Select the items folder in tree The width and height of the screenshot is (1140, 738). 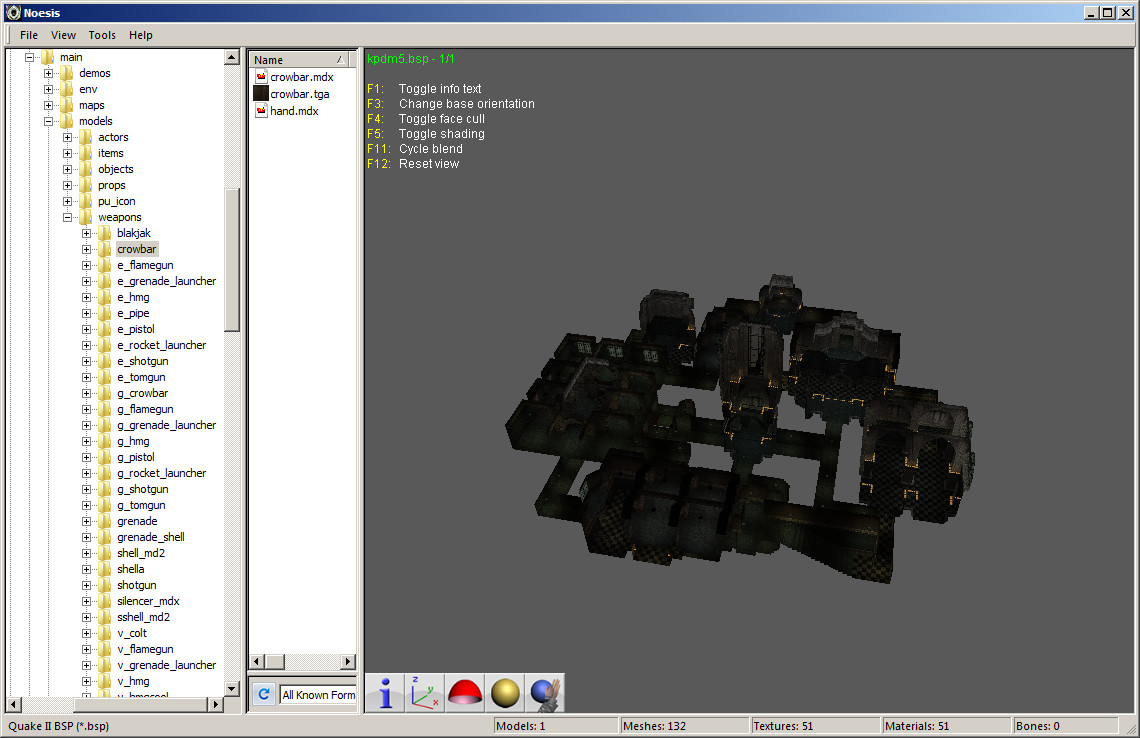(x=111, y=153)
